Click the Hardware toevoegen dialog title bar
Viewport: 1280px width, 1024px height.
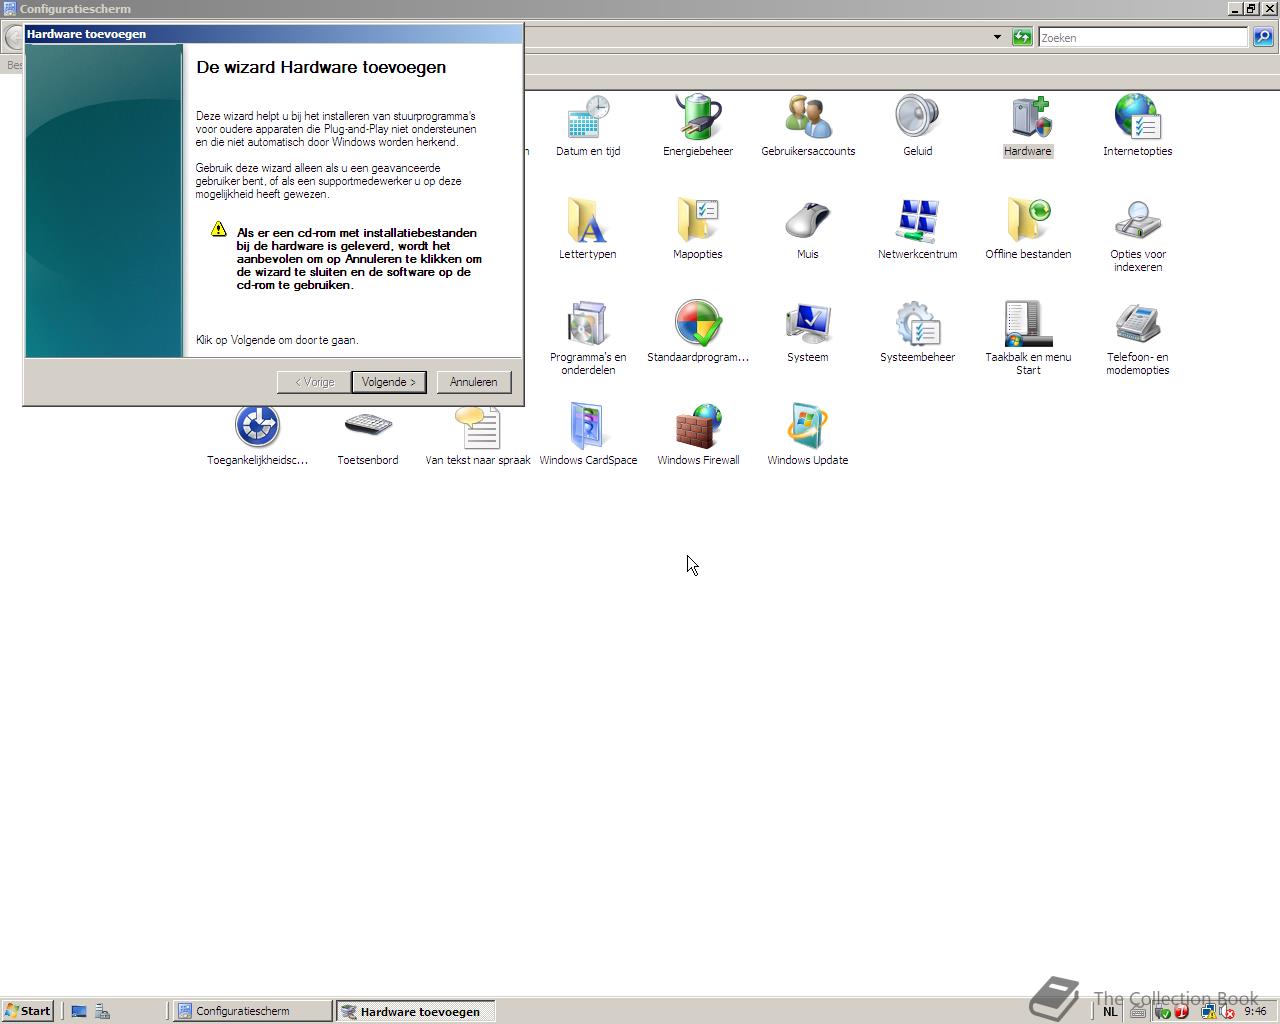pos(273,34)
